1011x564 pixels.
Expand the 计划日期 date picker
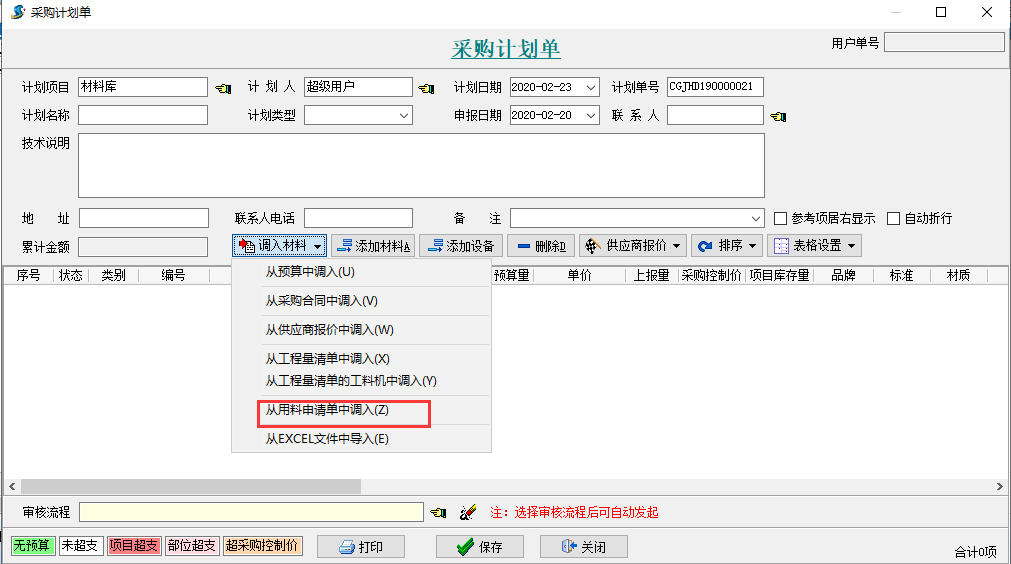coord(591,88)
